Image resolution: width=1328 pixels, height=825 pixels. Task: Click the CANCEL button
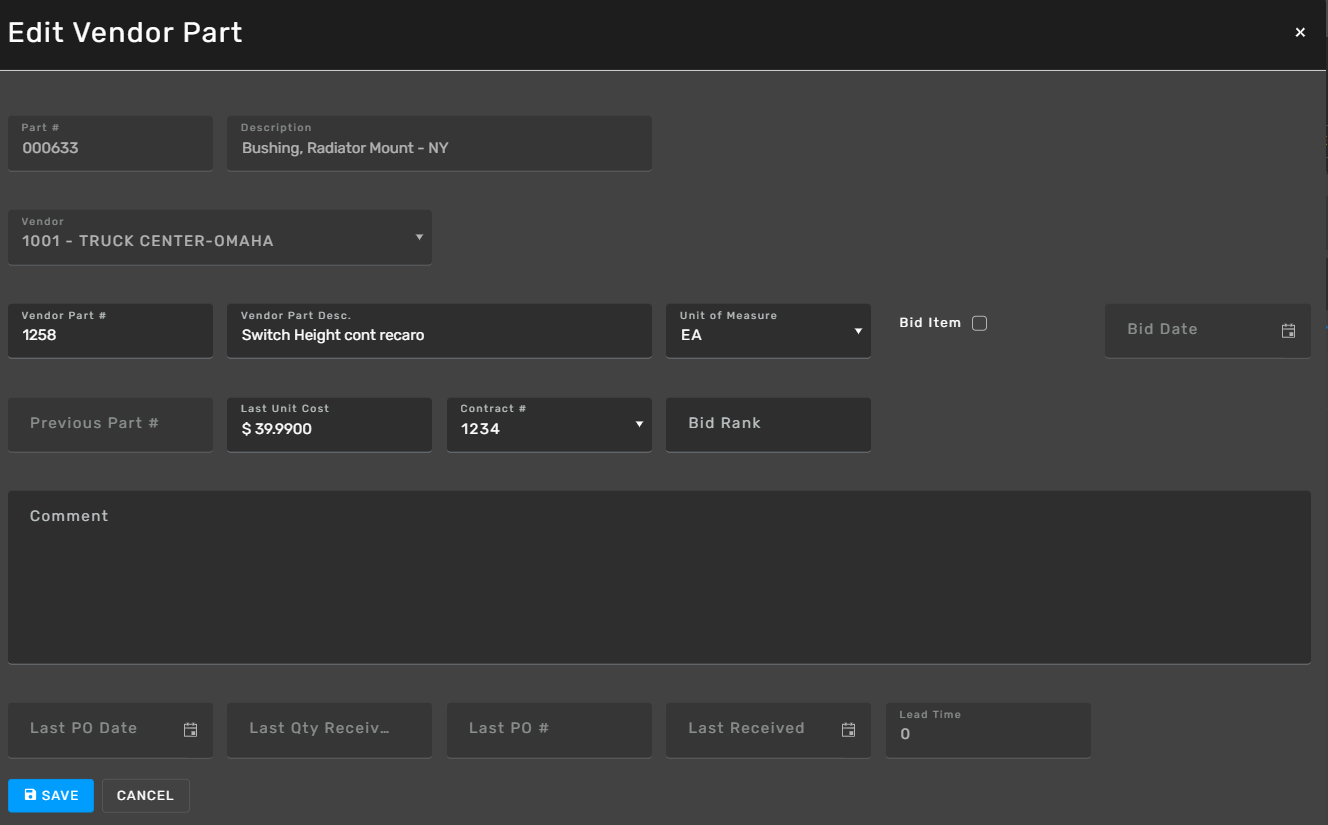pyautogui.click(x=145, y=795)
